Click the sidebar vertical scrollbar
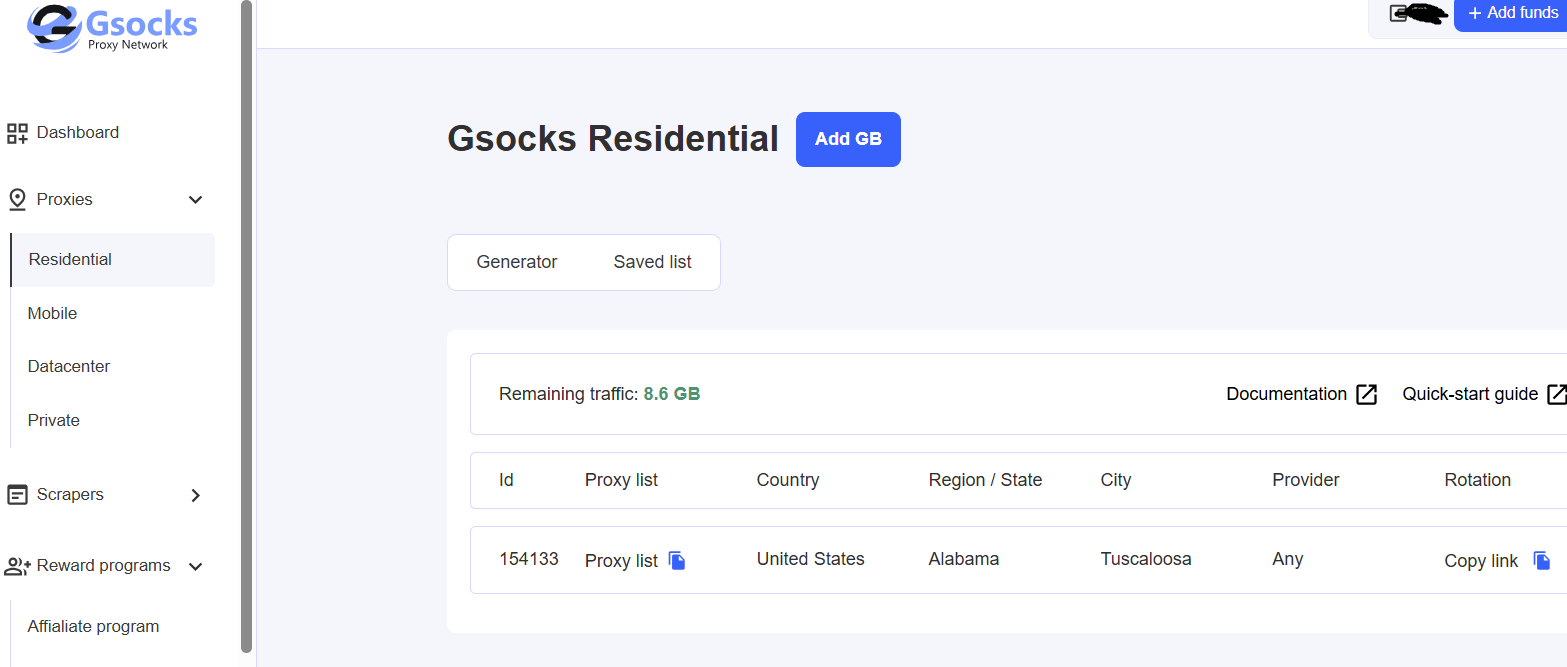This screenshot has height=667, width=1567. pos(246,326)
